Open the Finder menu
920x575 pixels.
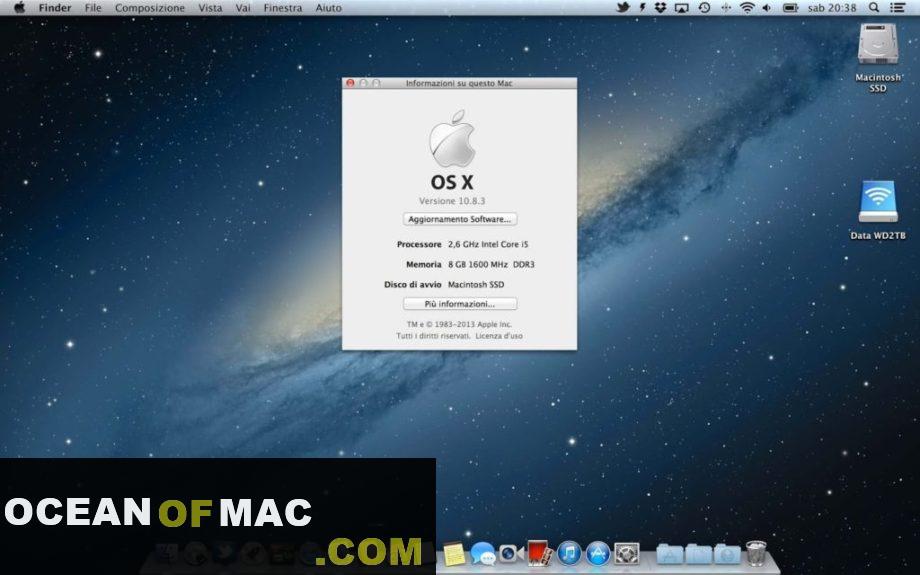pyautogui.click(x=55, y=8)
